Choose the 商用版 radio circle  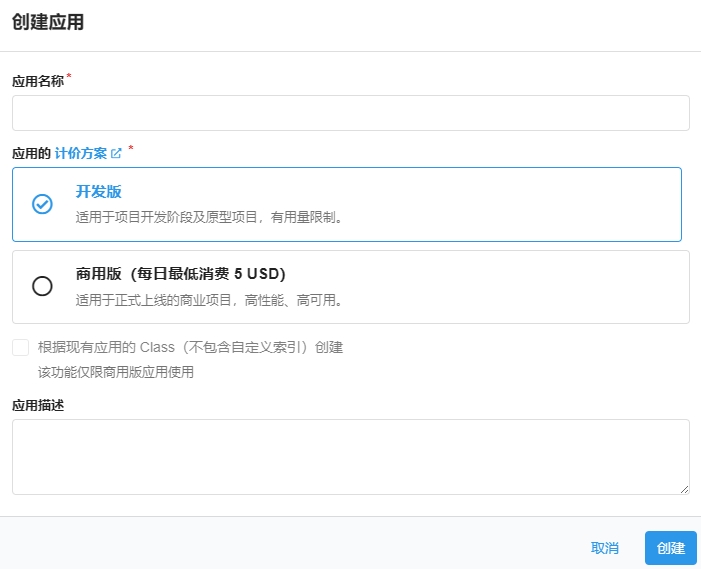tap(42, 286)
